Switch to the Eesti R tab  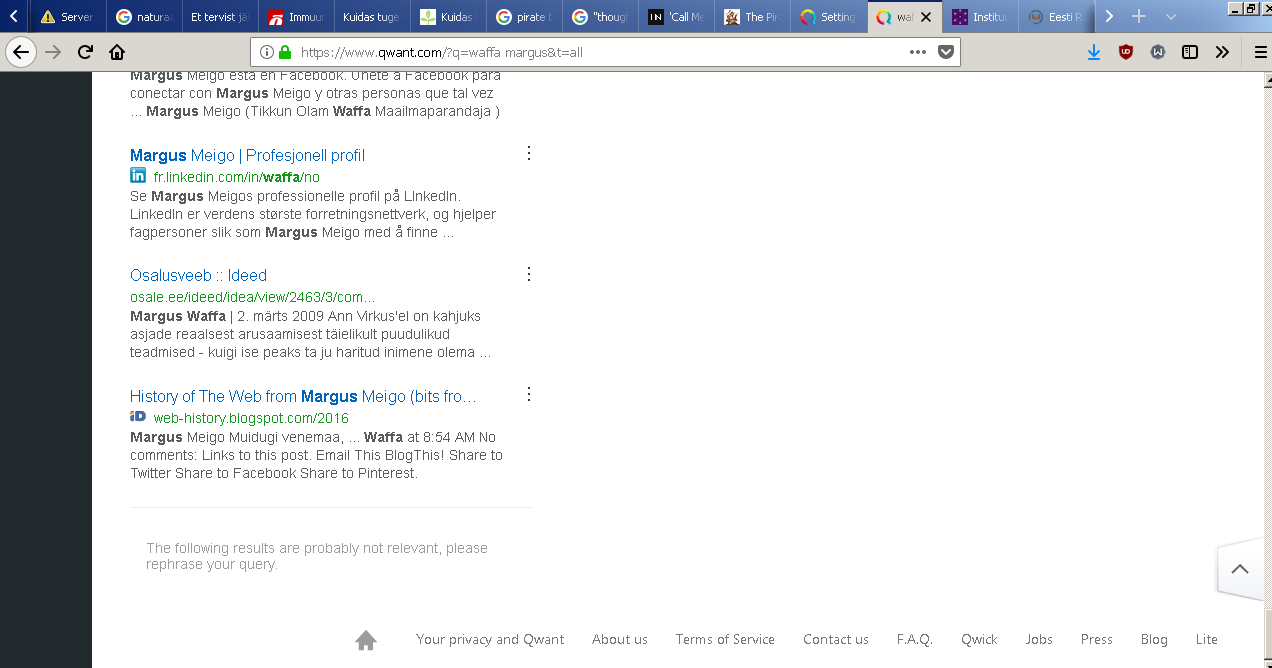coord(1055,17)
